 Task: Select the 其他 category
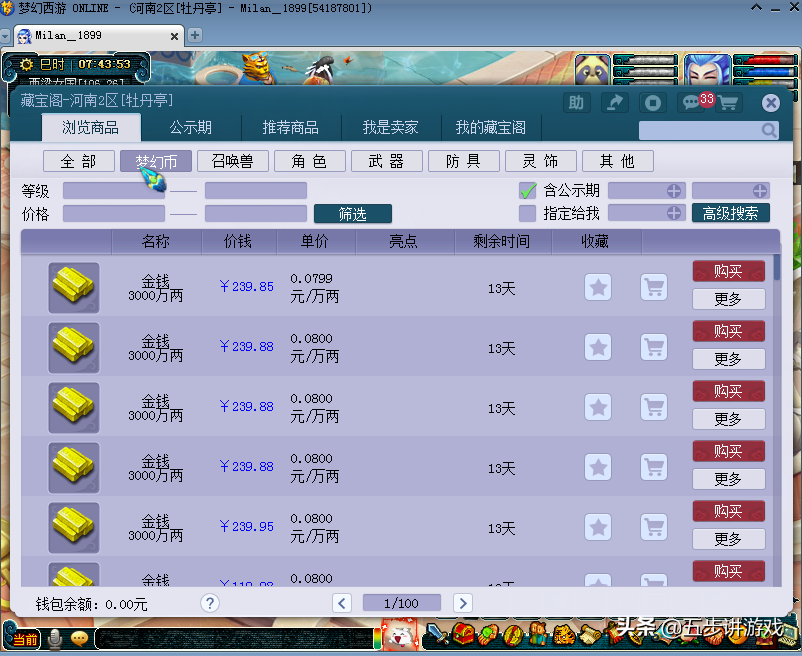point(618,161)
